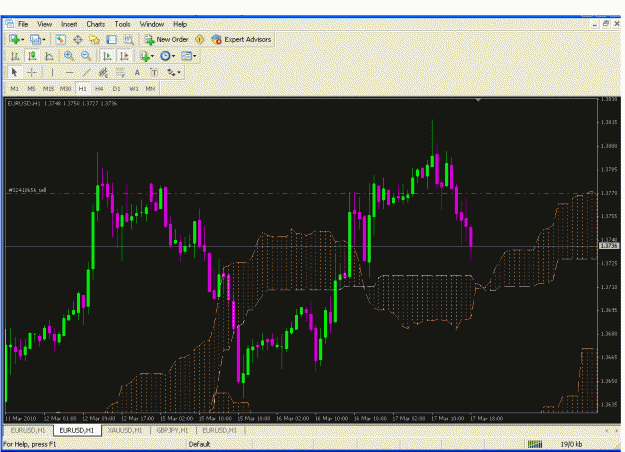Open the File menu
Viewport: 625px width, 452px height.
coord(23,24)
